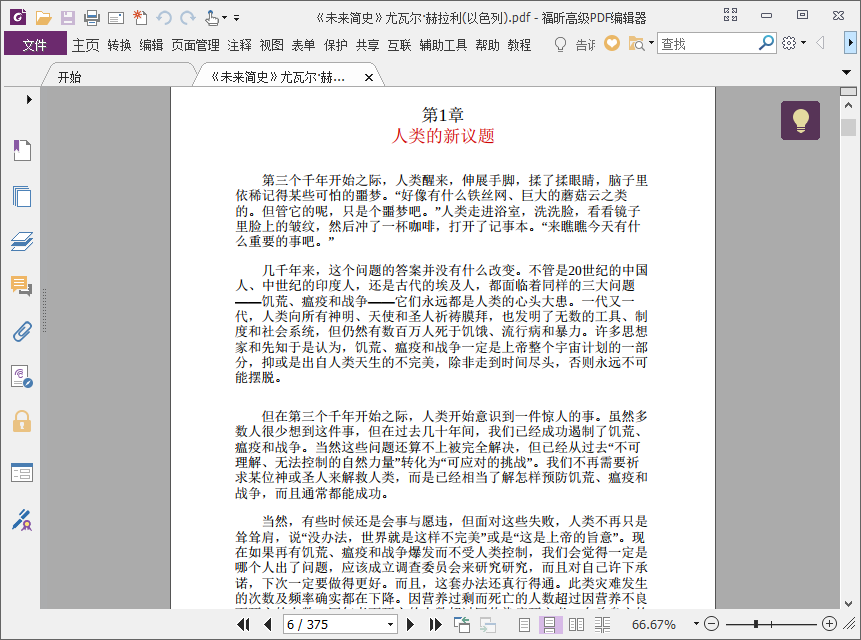The image size is (861, 640).
Task: Enable continuous facing view mode
Action: pyautogui.click(x=602, y=624)
